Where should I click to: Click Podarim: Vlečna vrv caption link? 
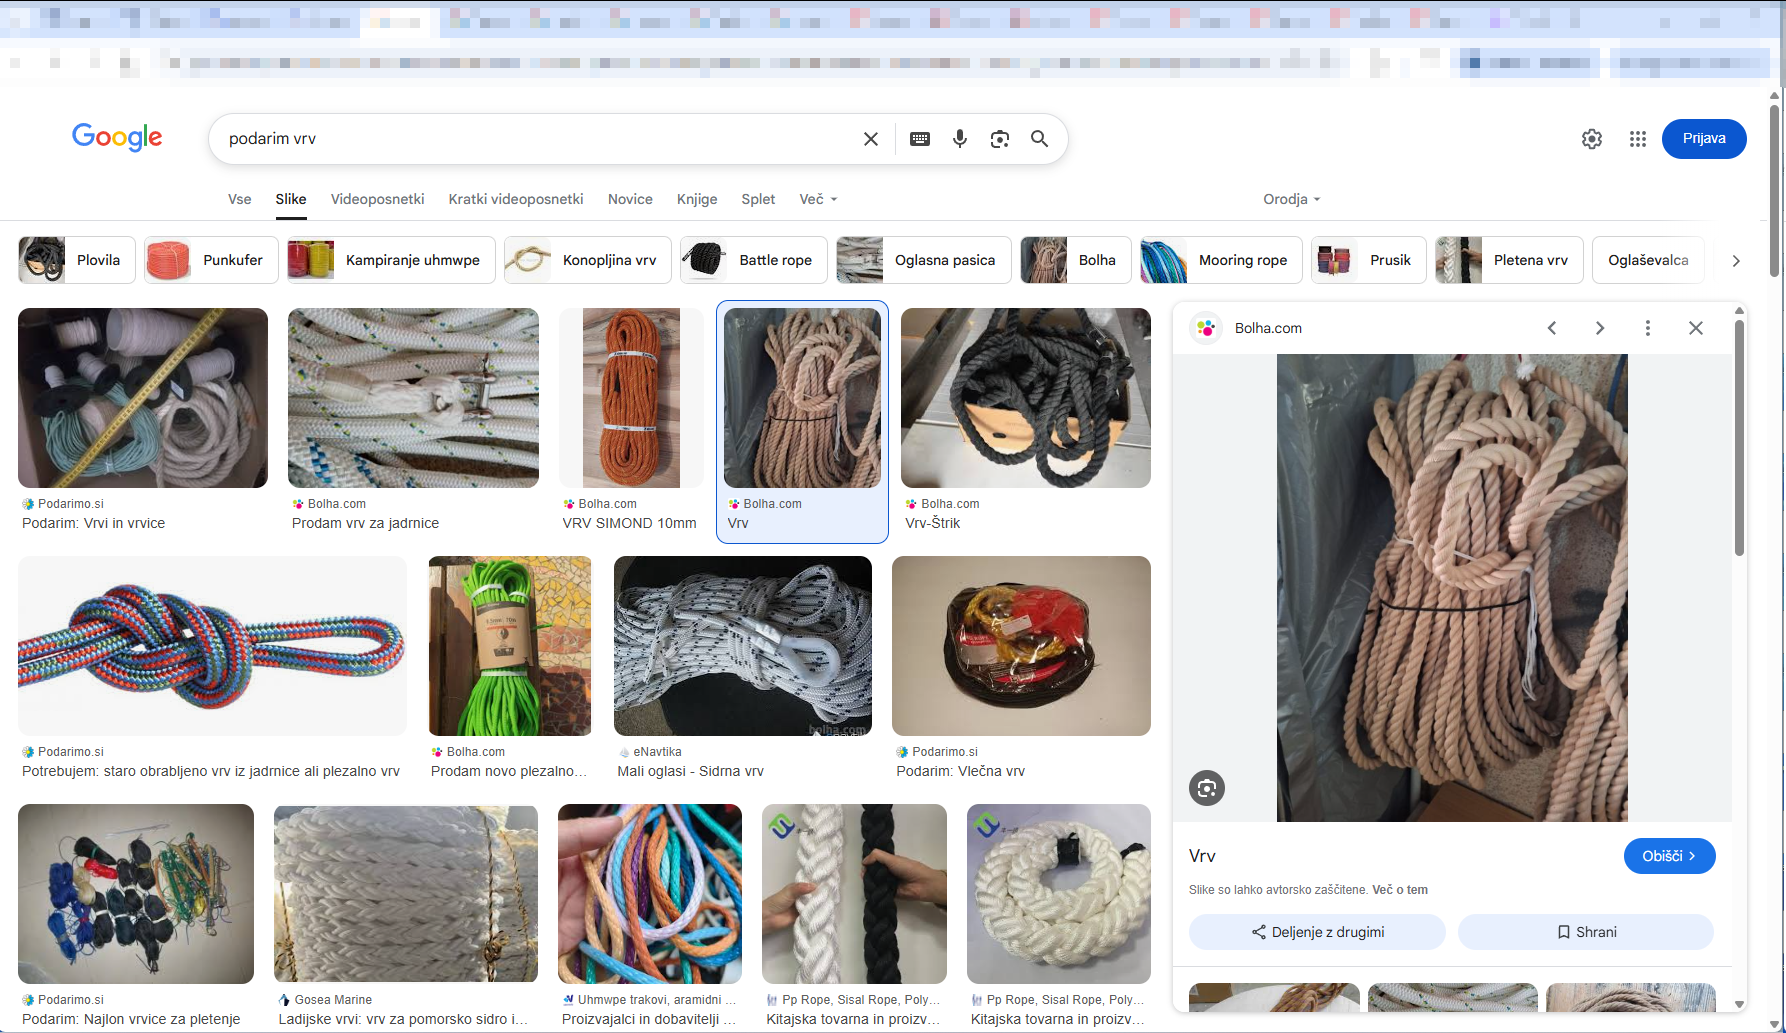click(961, 771)
